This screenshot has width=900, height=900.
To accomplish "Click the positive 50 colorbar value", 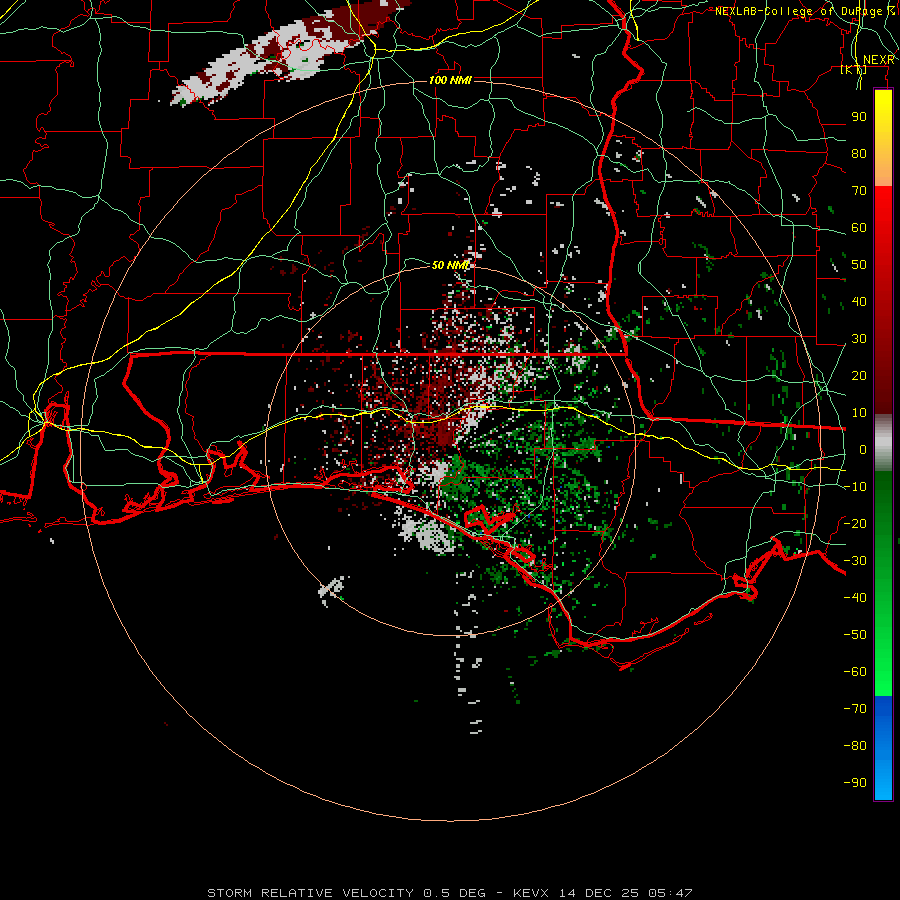I will (x=859, y=265).
